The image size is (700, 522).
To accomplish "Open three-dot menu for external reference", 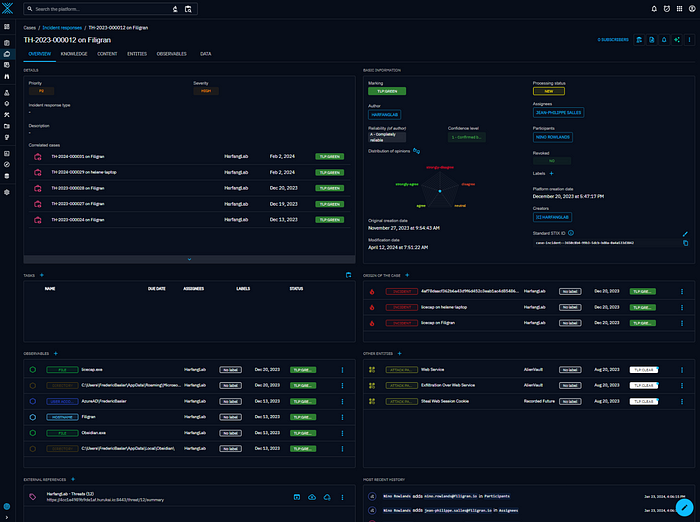I will 343,496.
